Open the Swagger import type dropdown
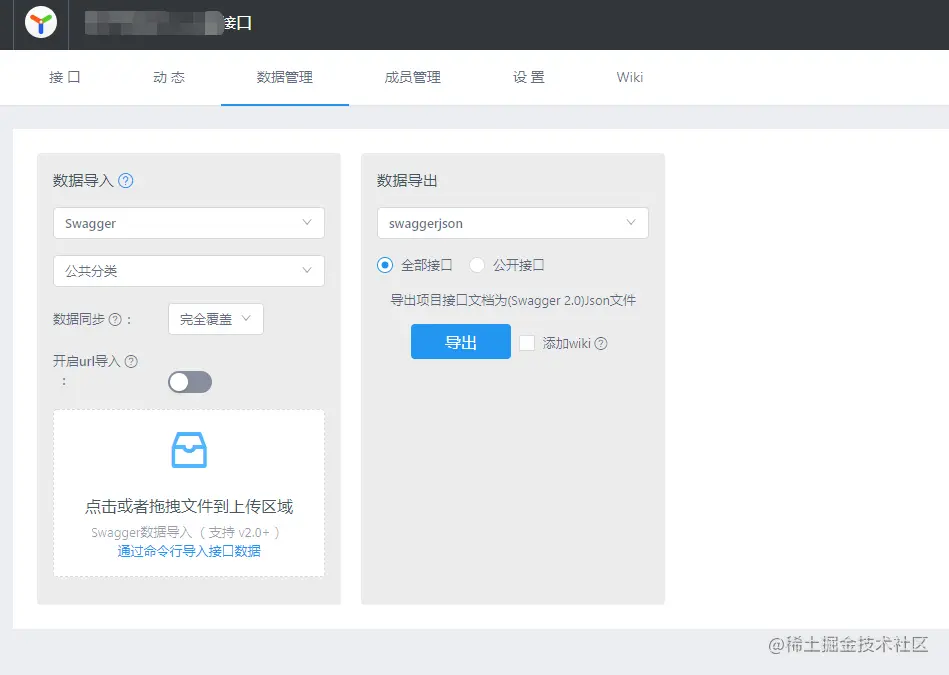Viewport: 949px width, 675px height. pyautogui.click(x=189, y=223)
